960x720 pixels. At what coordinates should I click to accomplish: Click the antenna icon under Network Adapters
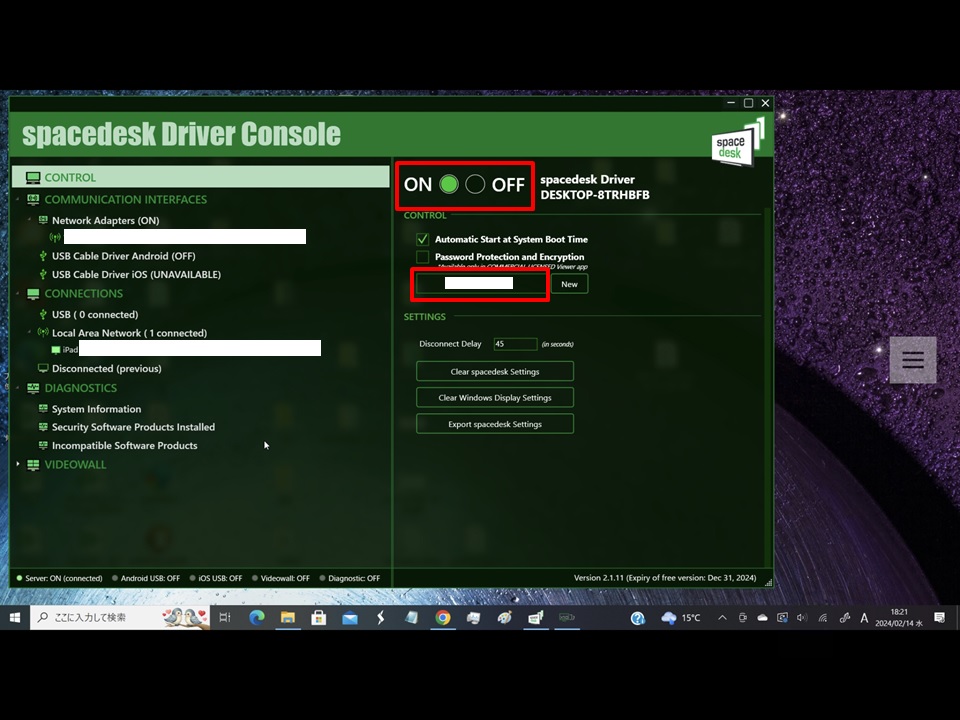[55, 237]
